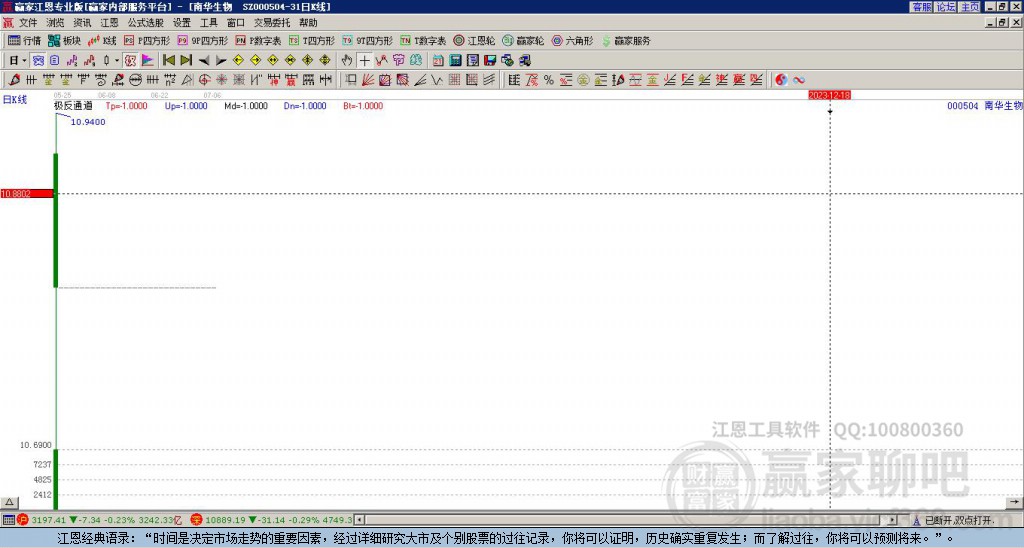
Task: Click the horizontal scrollbar track
Action: [x=626, y=520]
